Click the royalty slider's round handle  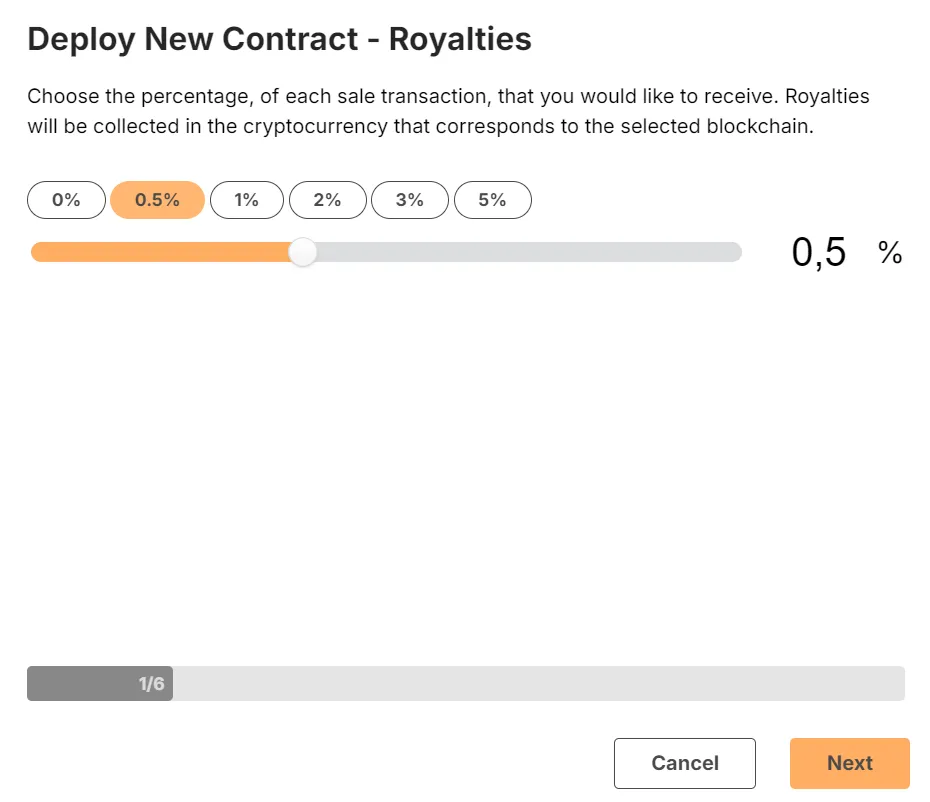[302, 252]
